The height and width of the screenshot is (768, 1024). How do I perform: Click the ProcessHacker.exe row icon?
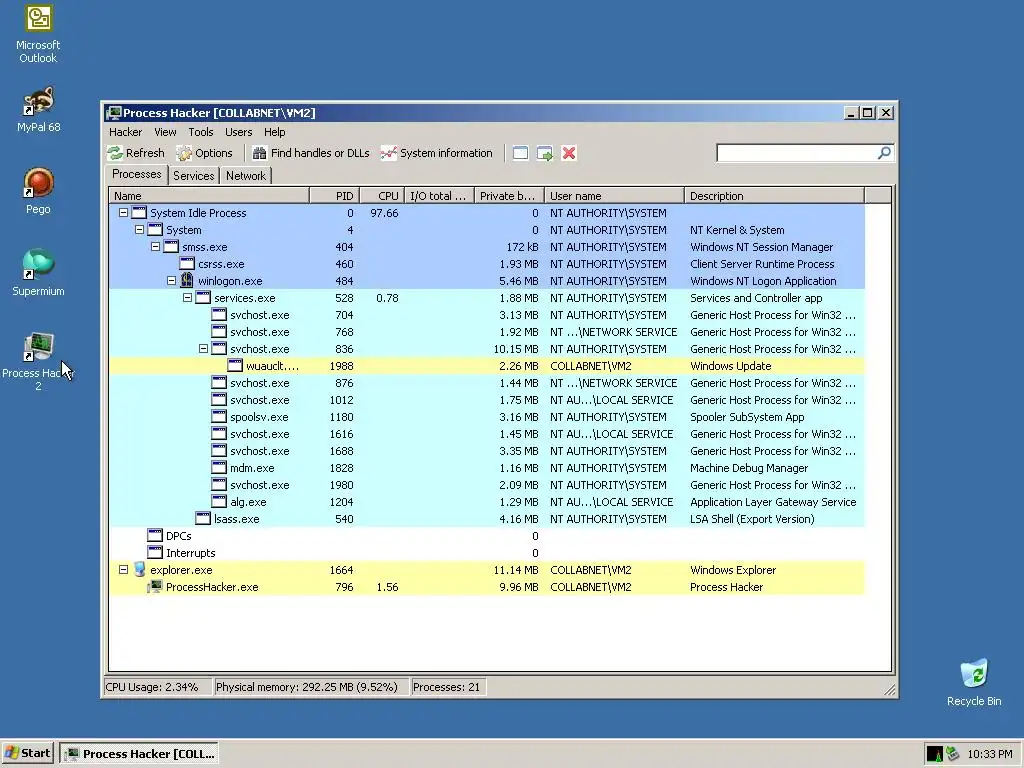point(155,586)
